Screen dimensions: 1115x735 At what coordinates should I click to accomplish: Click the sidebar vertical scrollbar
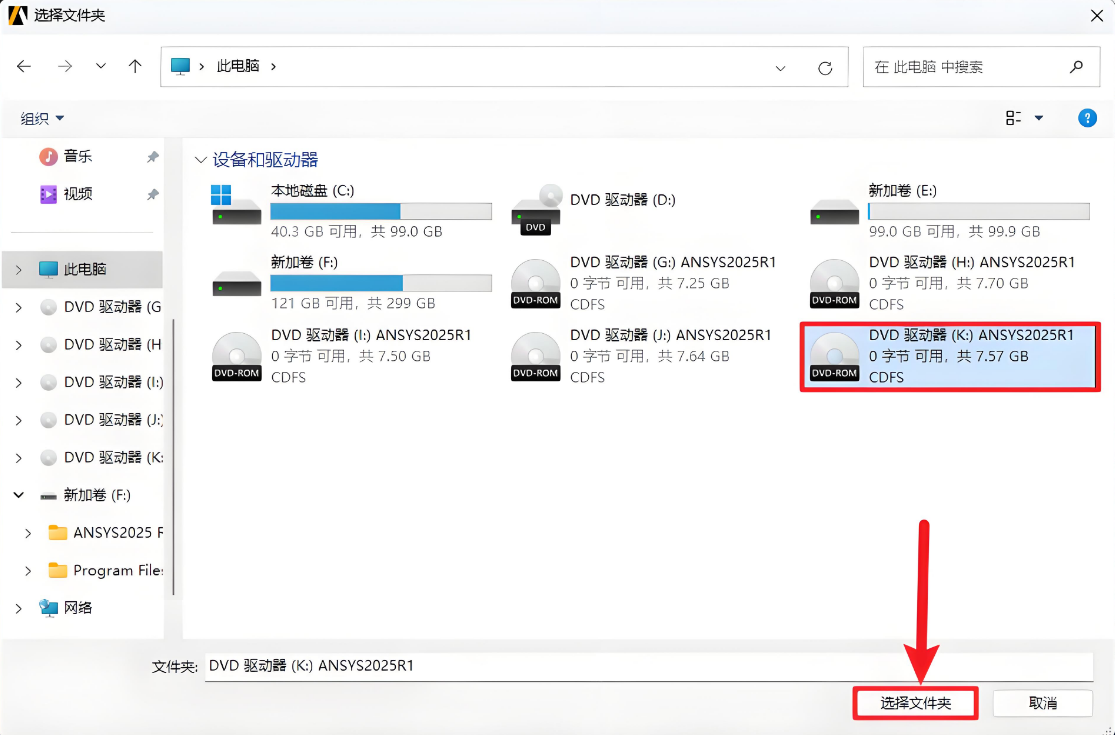coord(173,458)
